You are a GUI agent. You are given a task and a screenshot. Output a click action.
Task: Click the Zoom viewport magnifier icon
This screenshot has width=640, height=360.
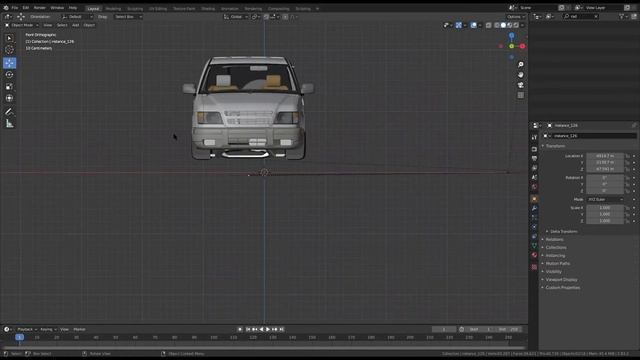point(521,64)
